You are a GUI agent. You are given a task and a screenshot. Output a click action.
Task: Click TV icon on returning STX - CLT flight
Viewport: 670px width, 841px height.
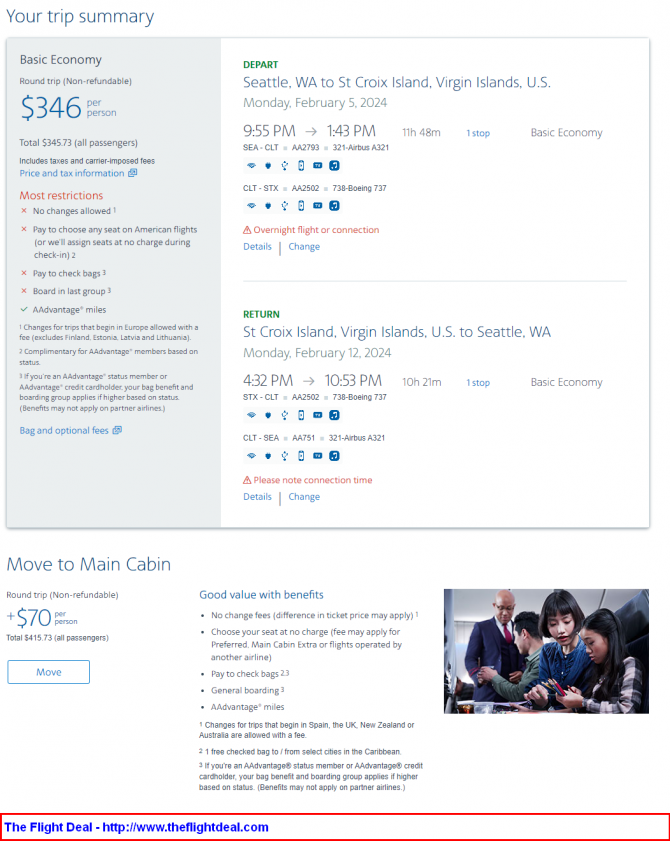tap(318, 415)
